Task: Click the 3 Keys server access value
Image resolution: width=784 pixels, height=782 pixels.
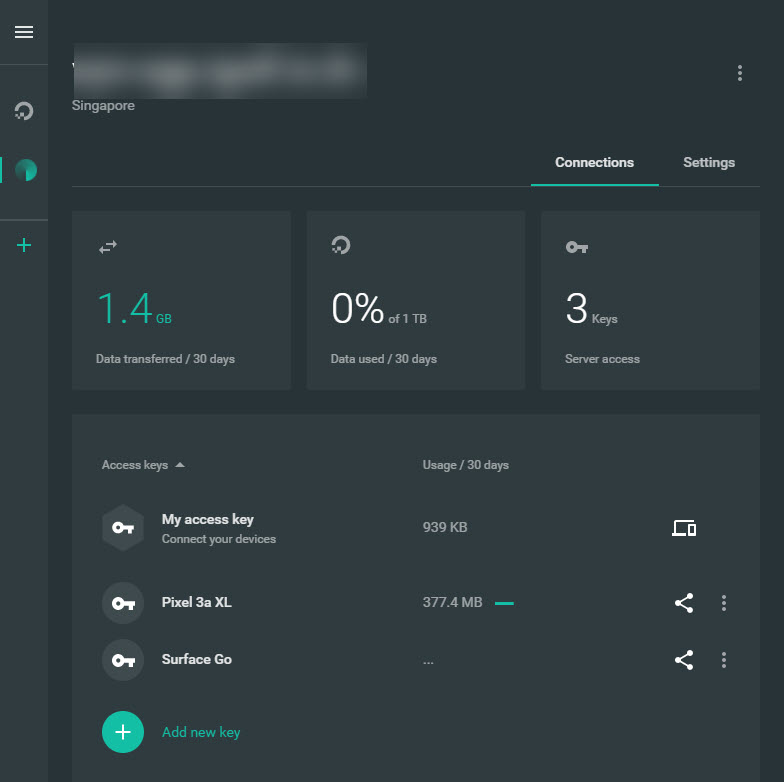Action: tap(591, 308)
